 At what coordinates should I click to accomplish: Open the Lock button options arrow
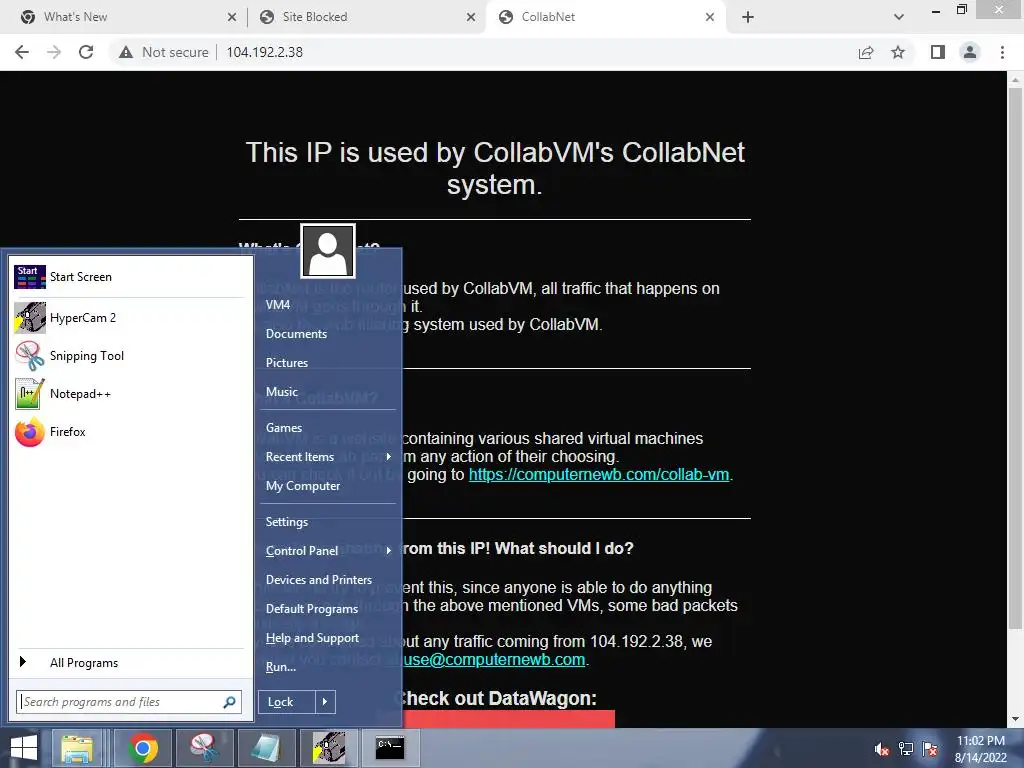click(x=325, y=702)
